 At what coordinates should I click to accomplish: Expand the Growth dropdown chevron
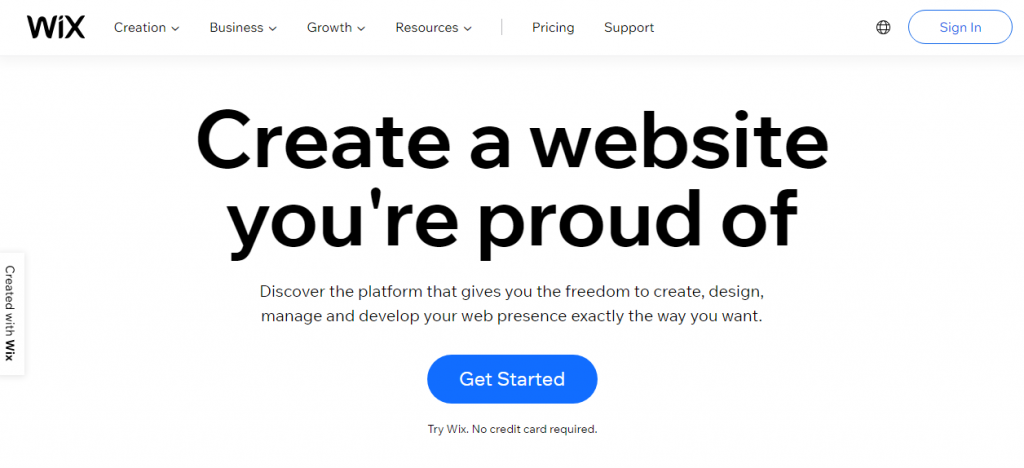(361, 29)
